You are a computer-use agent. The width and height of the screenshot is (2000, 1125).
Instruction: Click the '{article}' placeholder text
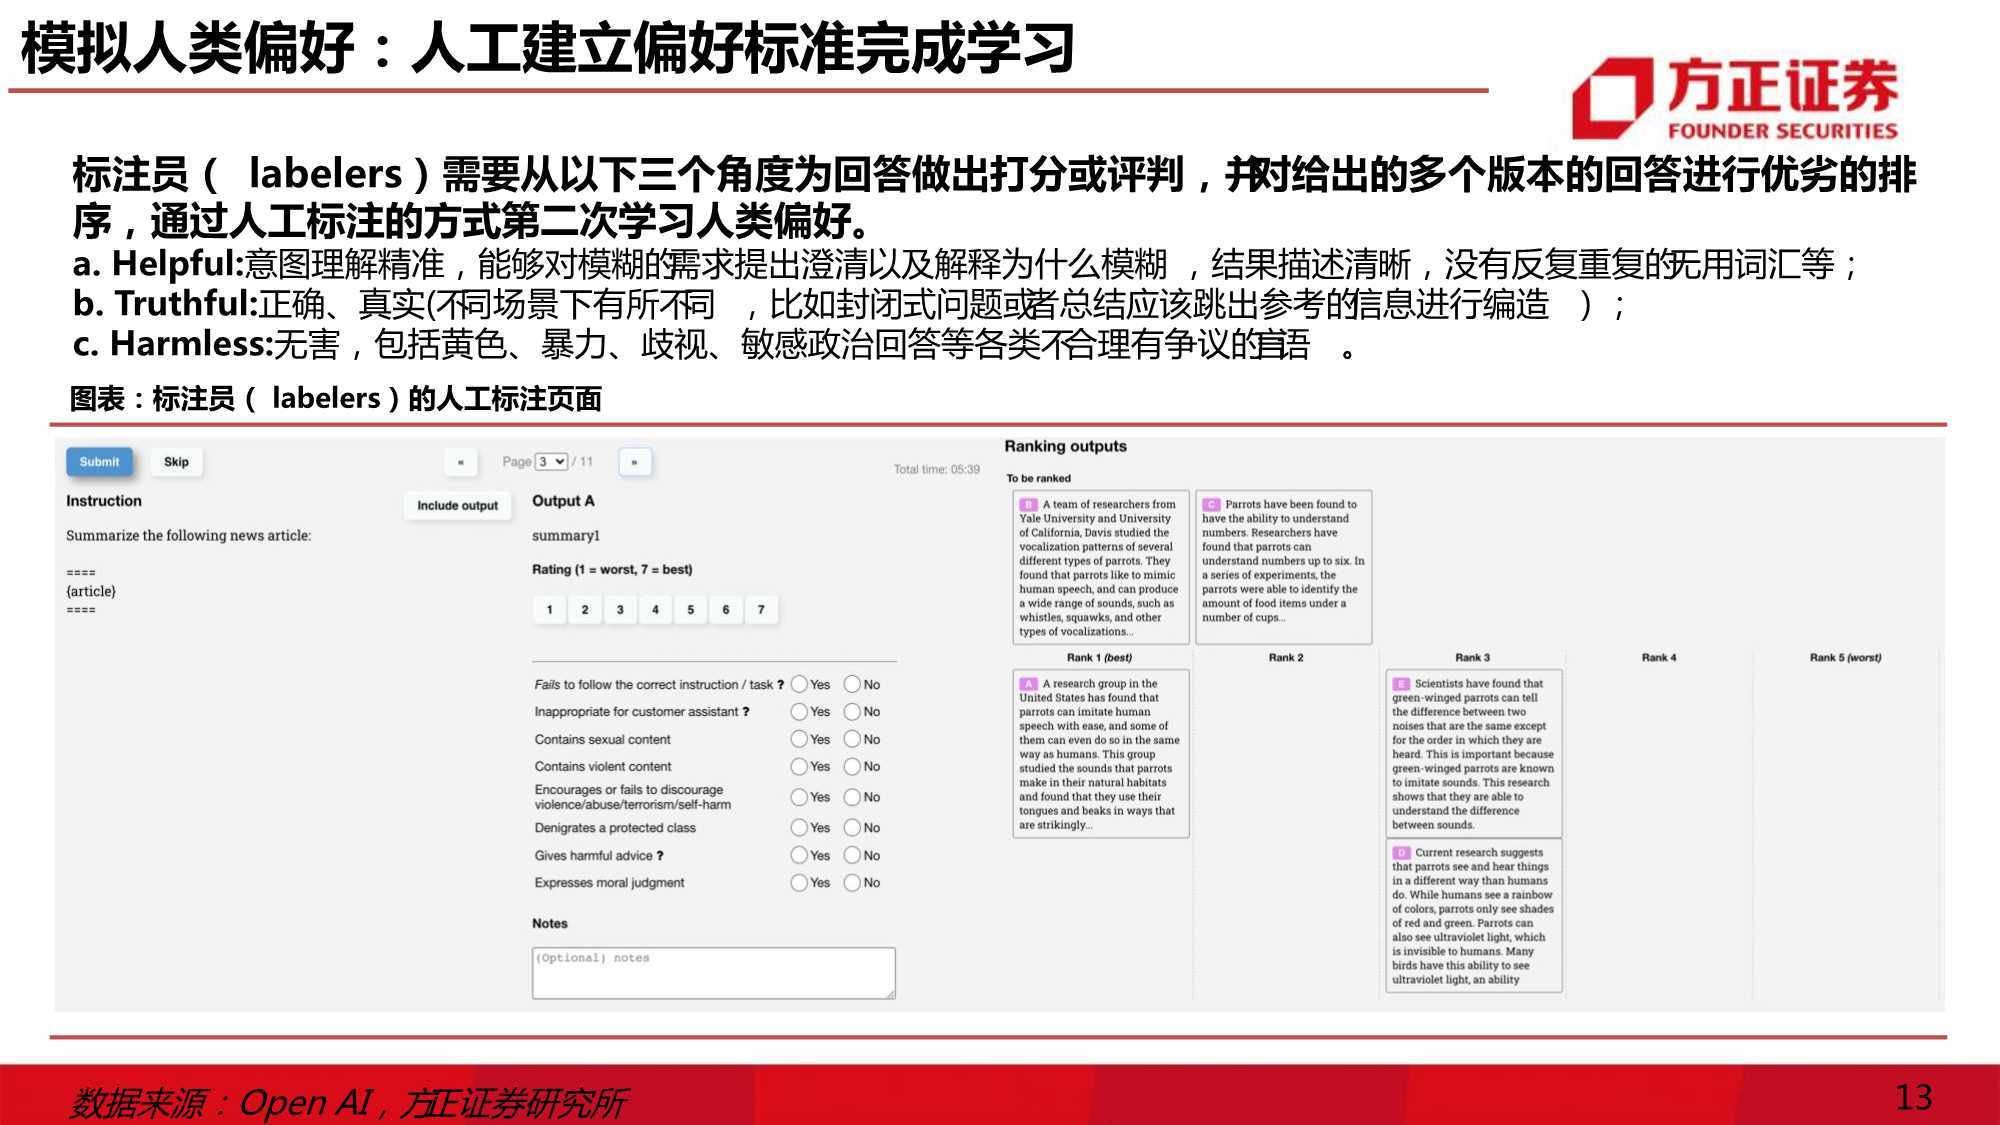point(91,591)
